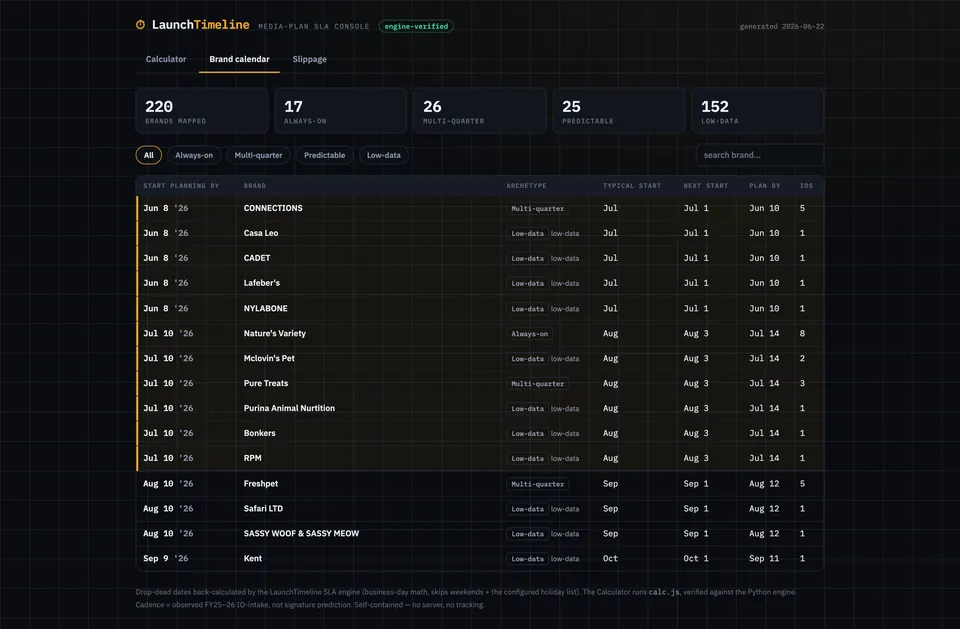960x629 pixels.
Task: Click Jul 14 plan-by date for Bonkers
Action: 764,433
